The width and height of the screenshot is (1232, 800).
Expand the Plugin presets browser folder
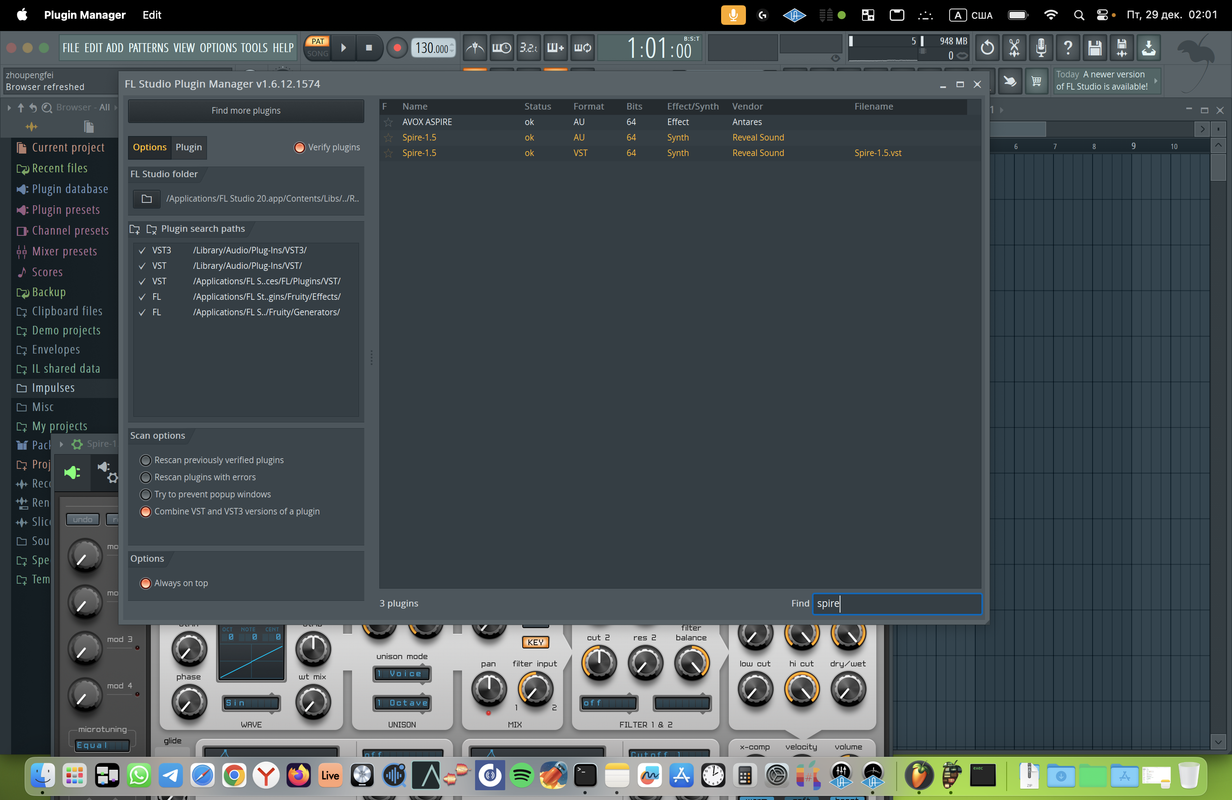tap(66, 210)
